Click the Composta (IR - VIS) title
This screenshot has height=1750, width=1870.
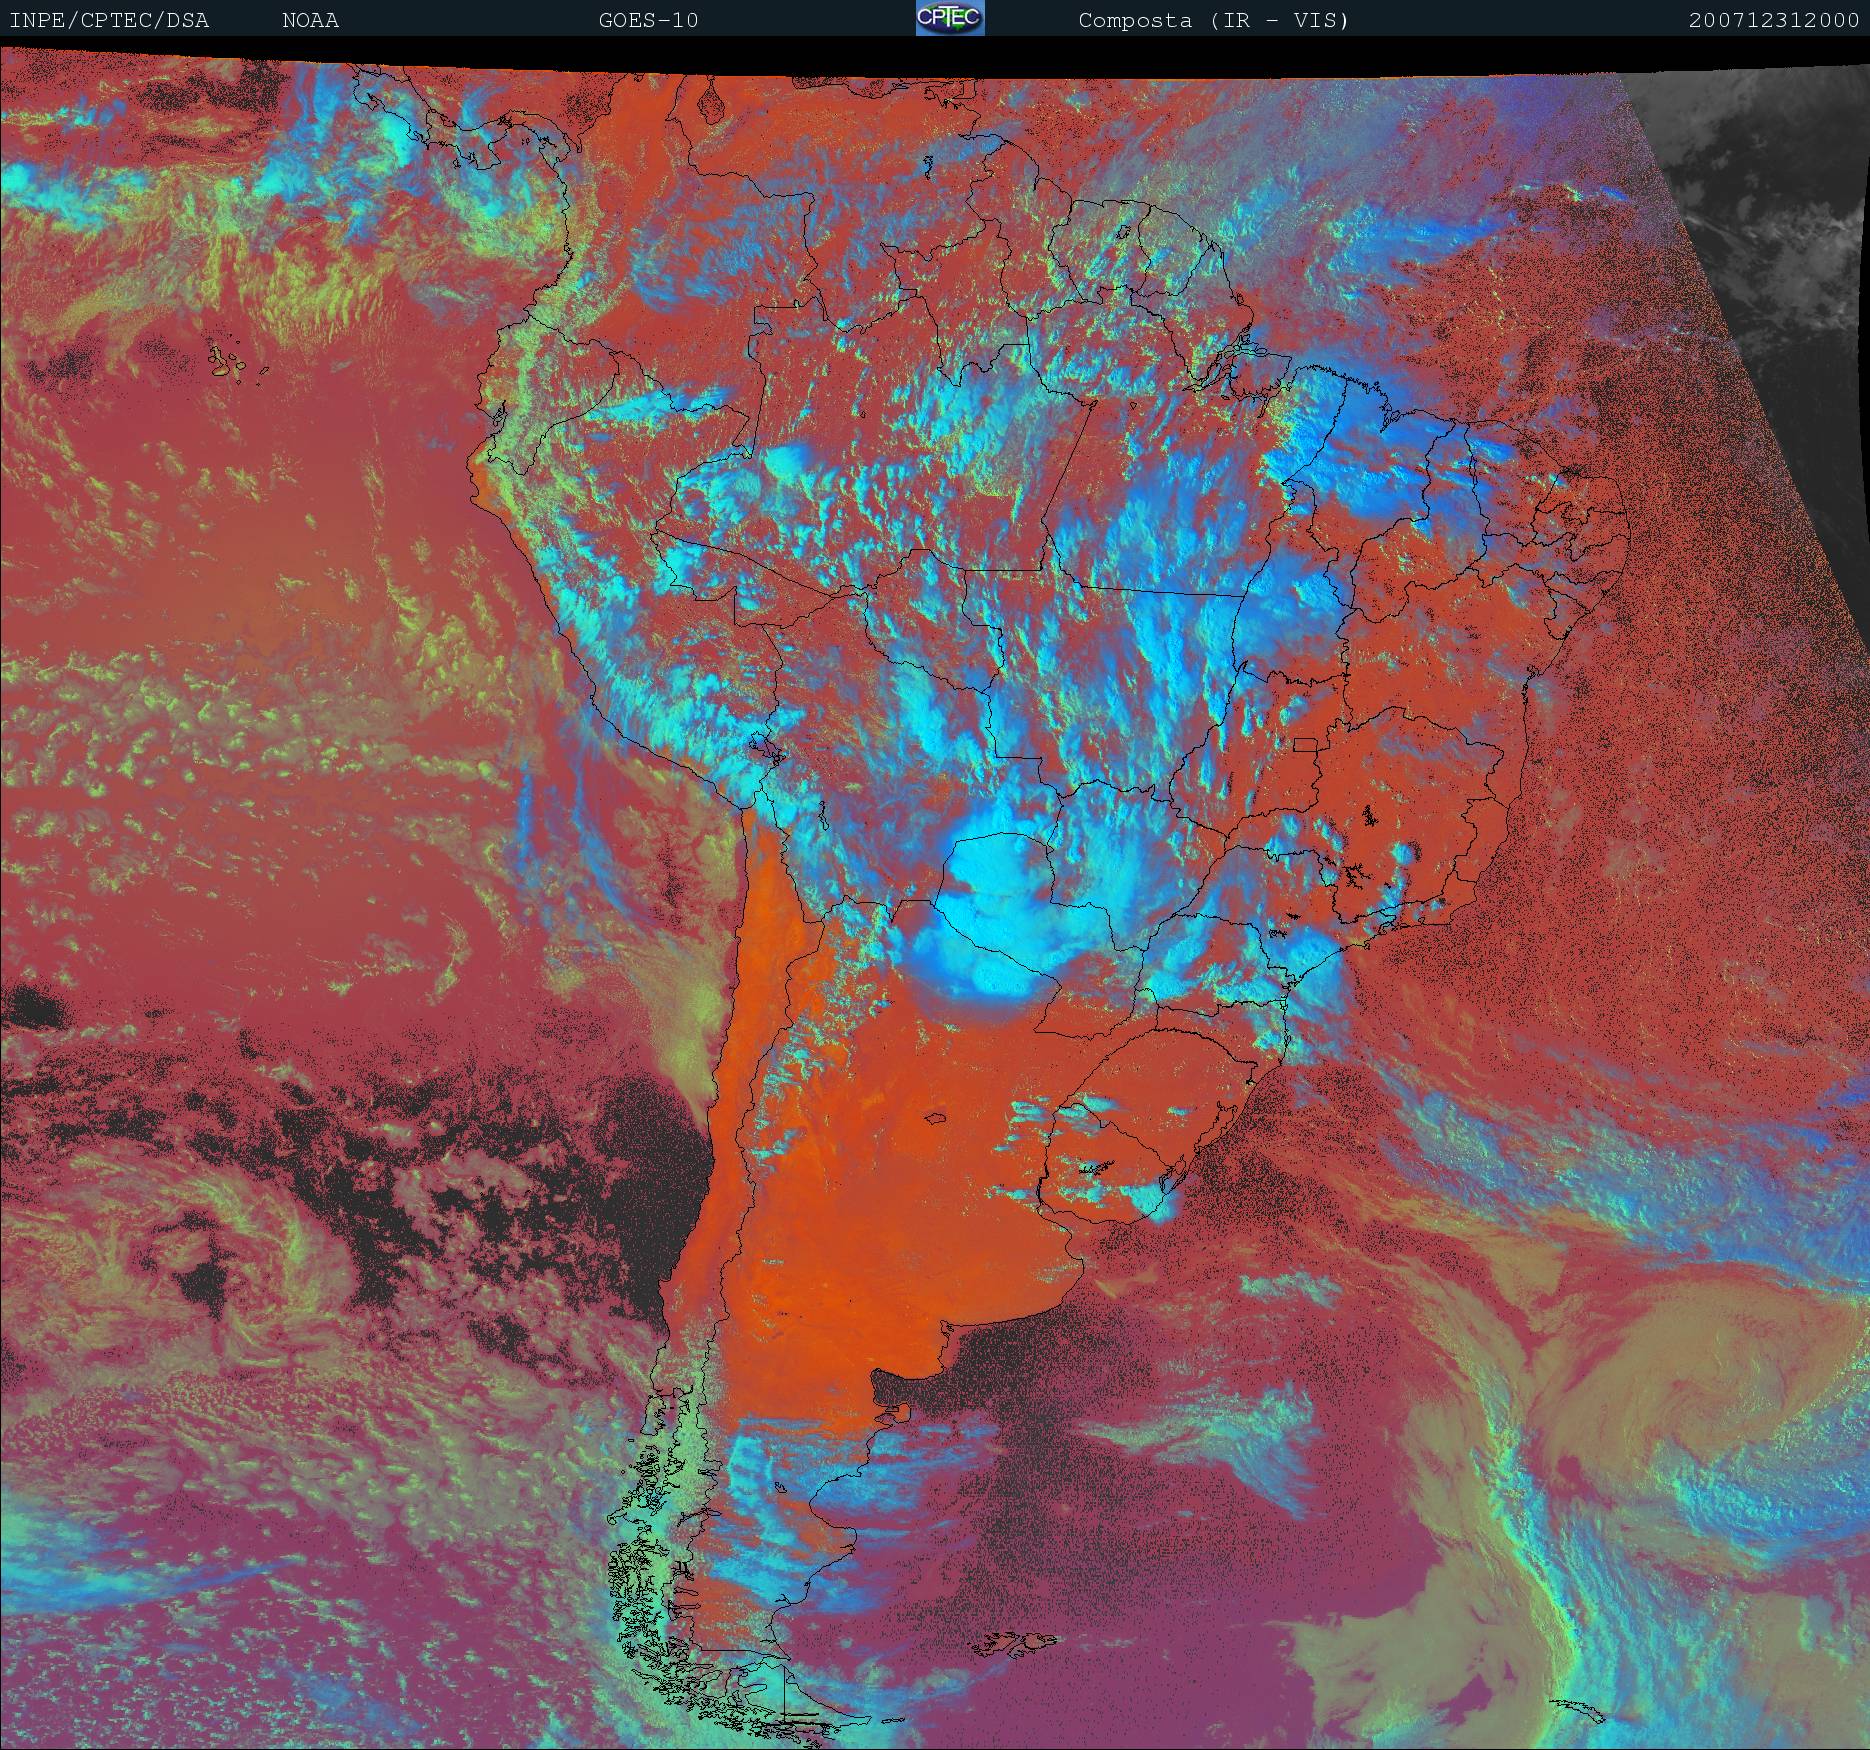(x=1214, y=20)
